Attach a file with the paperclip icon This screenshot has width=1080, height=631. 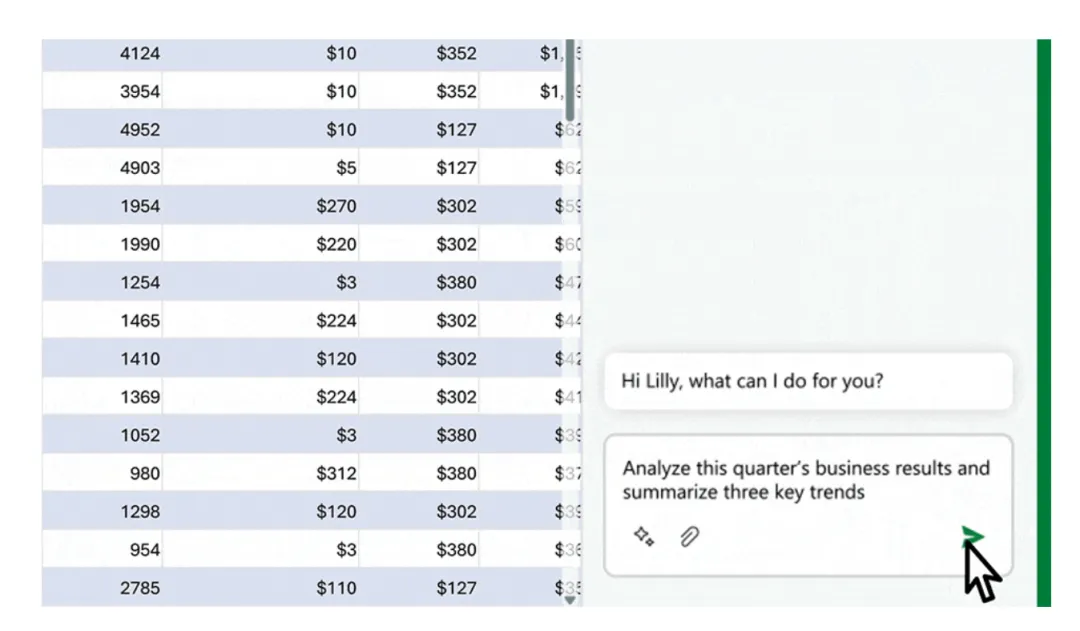point(689,537)
